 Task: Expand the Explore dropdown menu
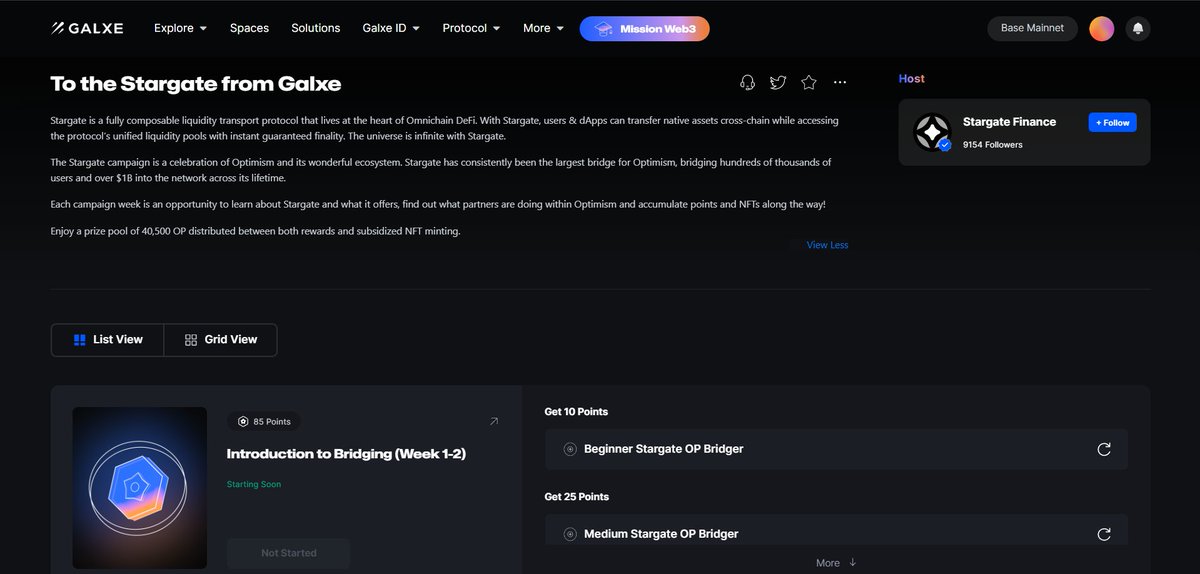click(x=180, y=28)
